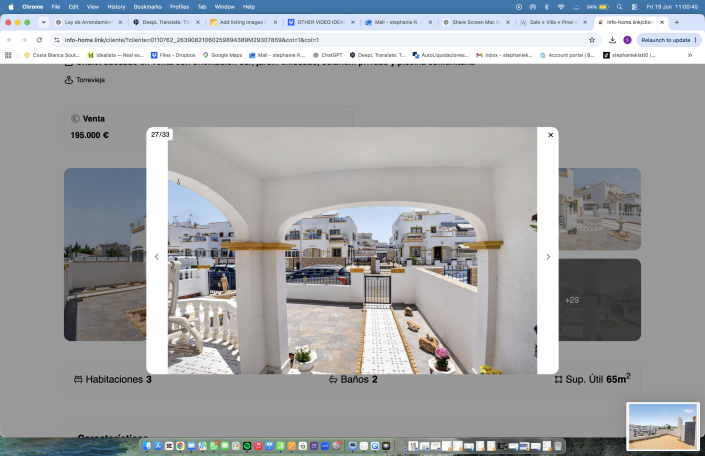The image size is (705, 456).
Task: Open a new tab with the plus button
Action: (677, 22)
